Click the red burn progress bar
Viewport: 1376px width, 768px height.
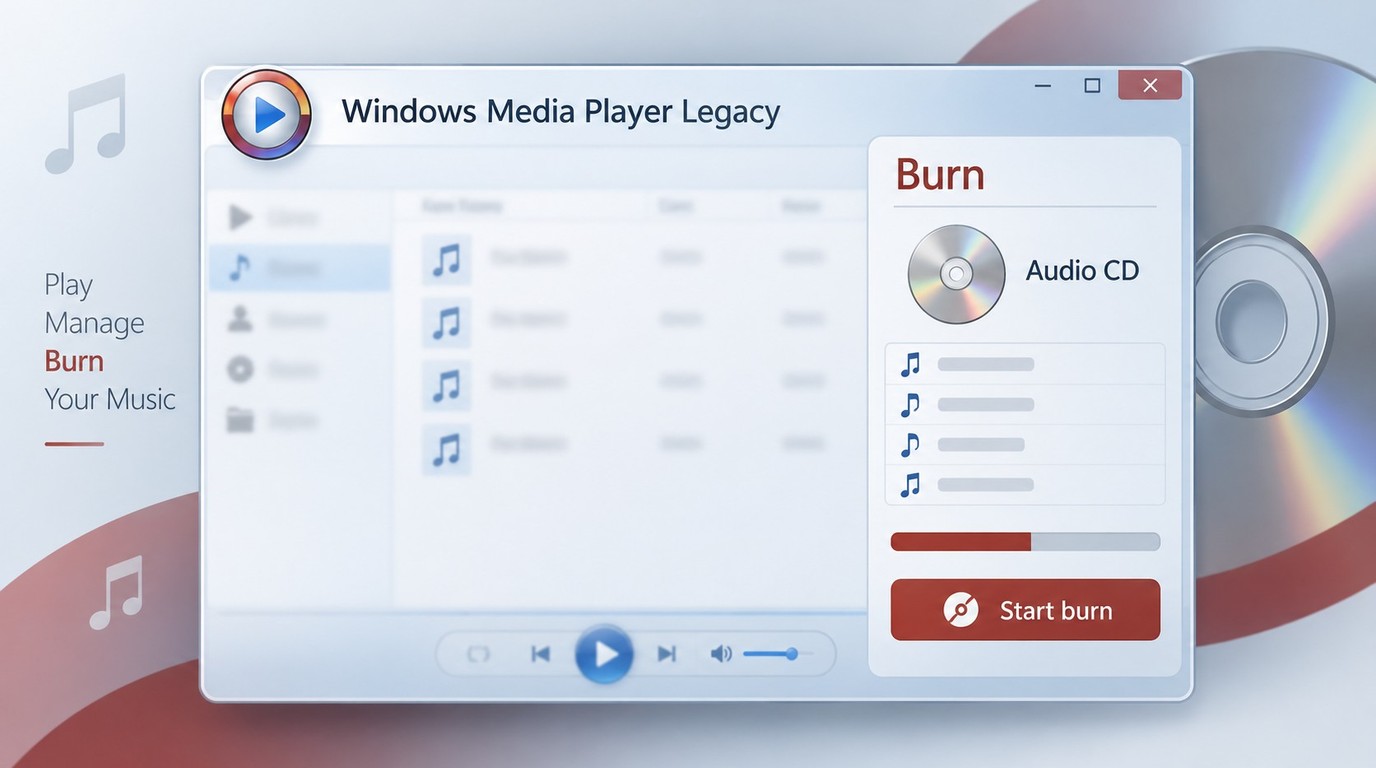pyautogui.click(x=1025, y=541)
